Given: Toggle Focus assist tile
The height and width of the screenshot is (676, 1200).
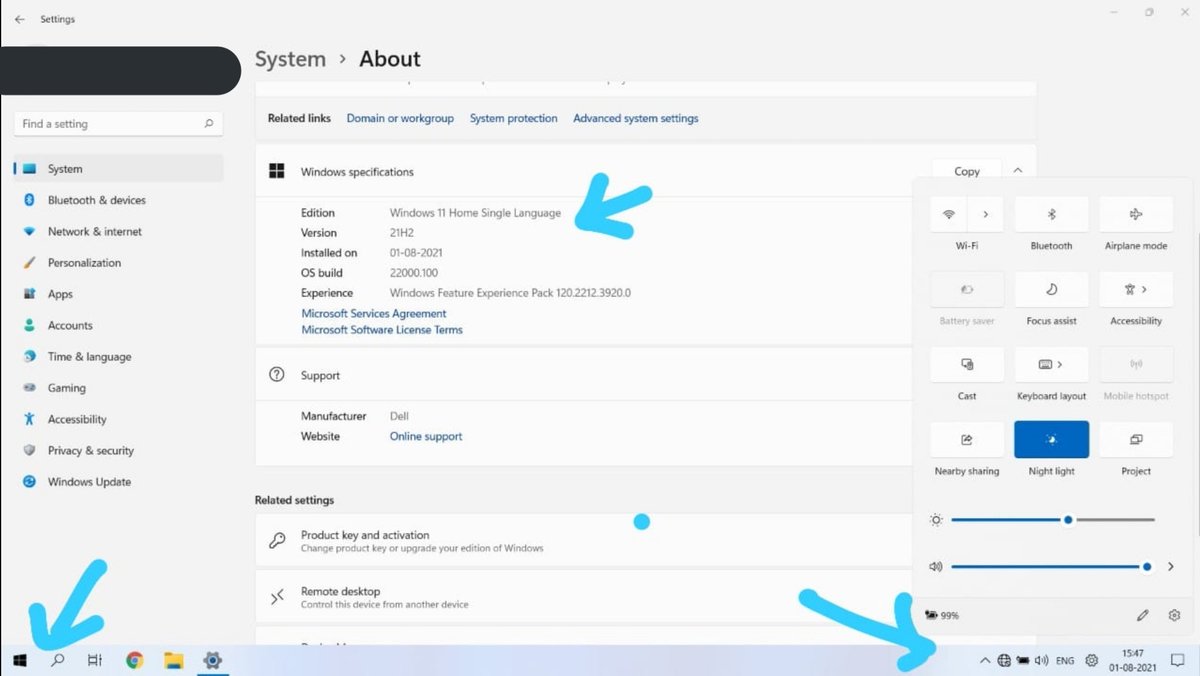Looking at the screenshot, I should point(1052,289).
